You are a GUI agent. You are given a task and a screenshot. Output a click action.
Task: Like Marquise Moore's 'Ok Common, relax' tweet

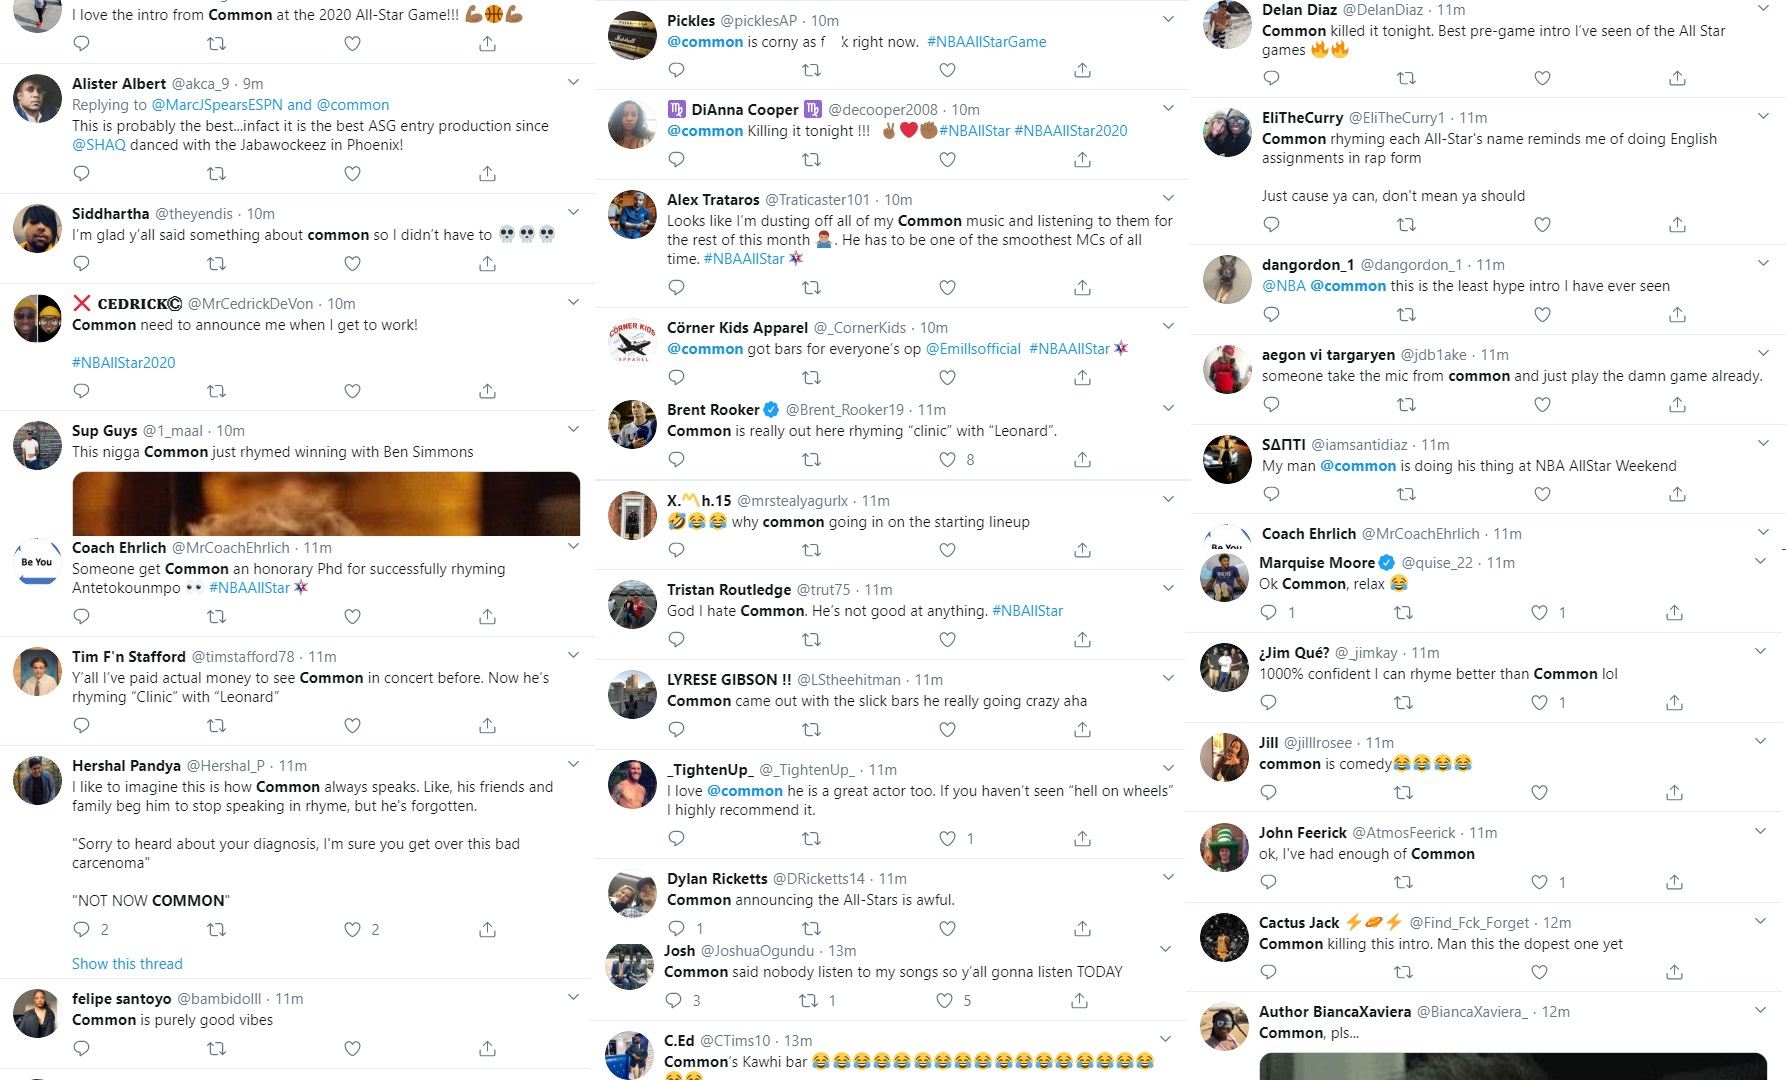1539,612
